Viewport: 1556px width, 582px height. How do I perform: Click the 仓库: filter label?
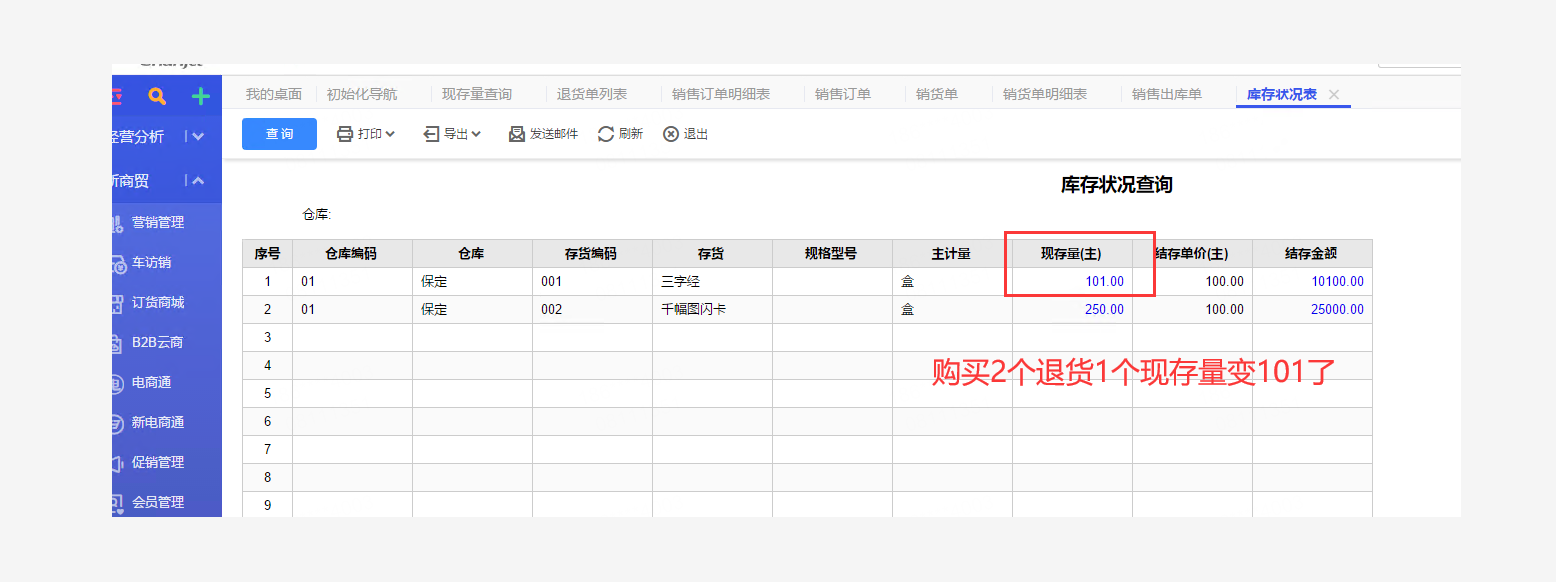pyautogui.click(x=317, y=215)
